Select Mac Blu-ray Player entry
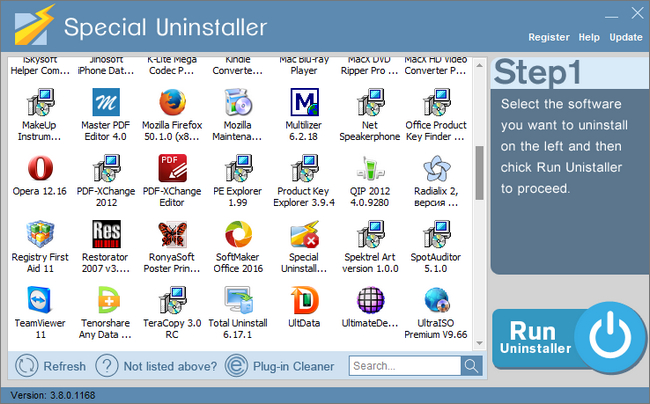 tap(304, 66)
